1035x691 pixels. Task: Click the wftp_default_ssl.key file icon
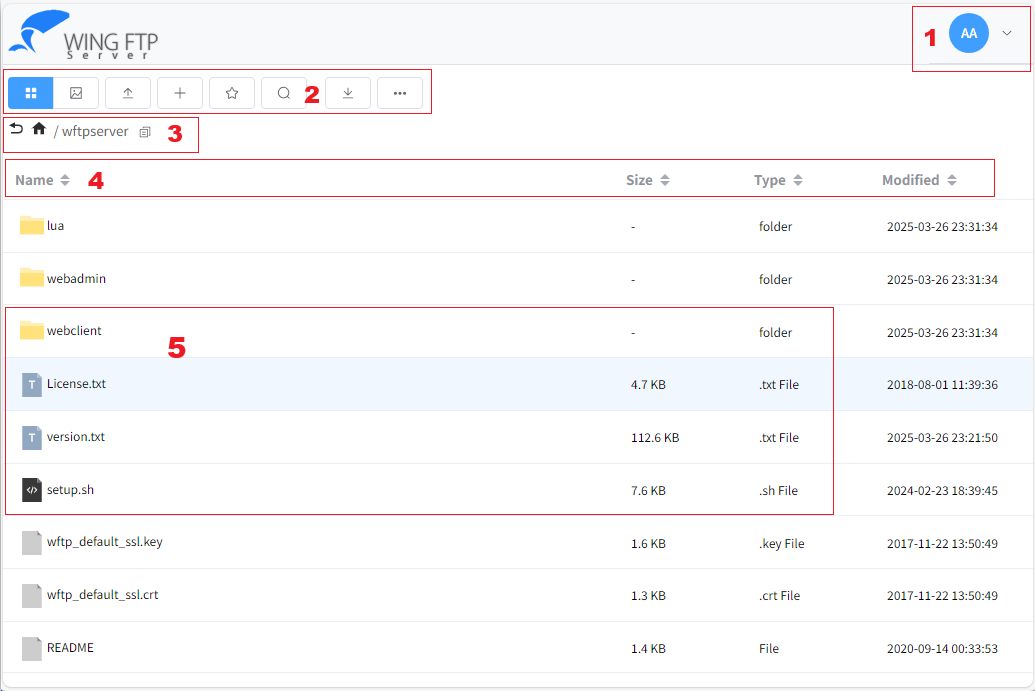tap(32, 543)
